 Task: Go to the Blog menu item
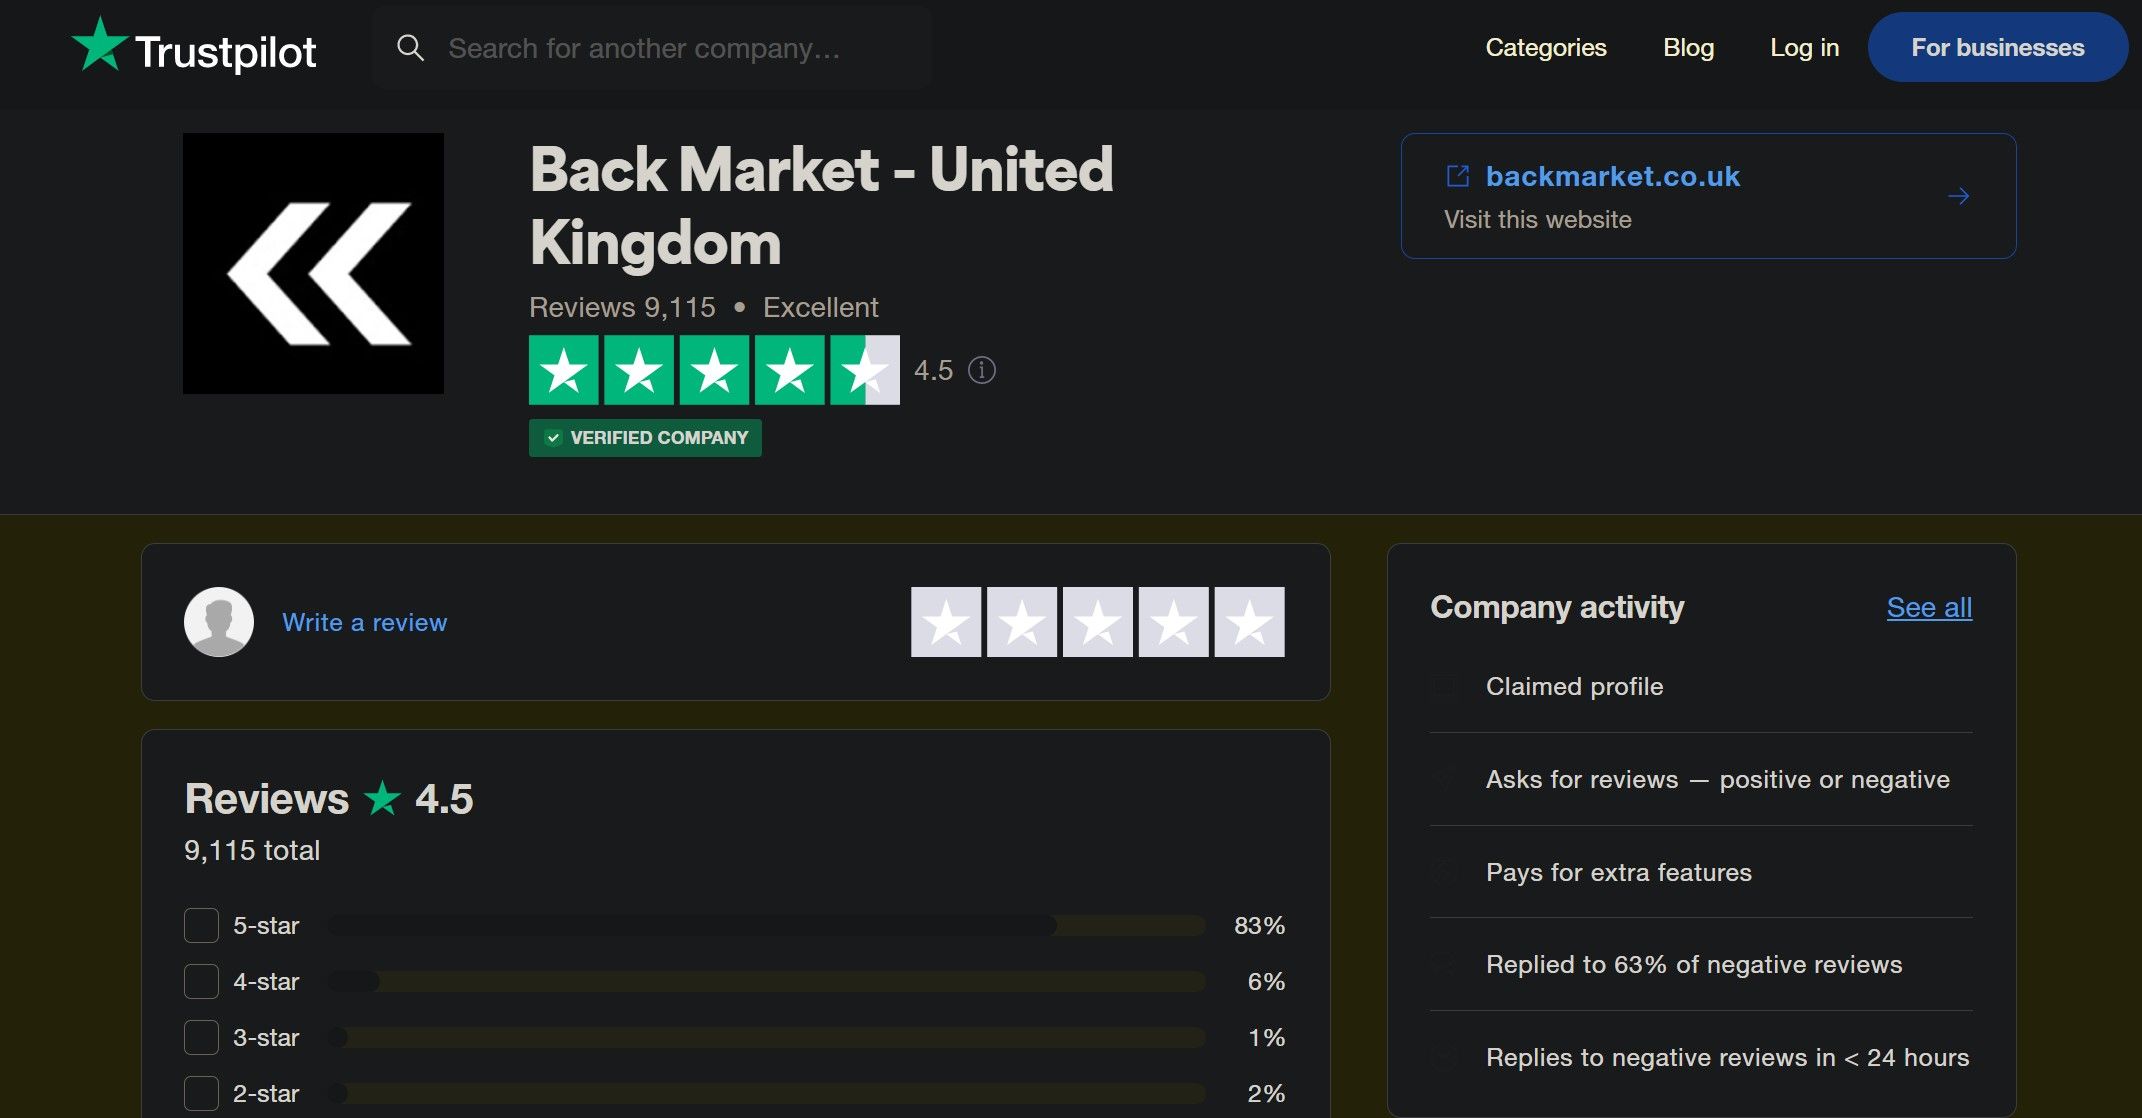pos(1688,47)
